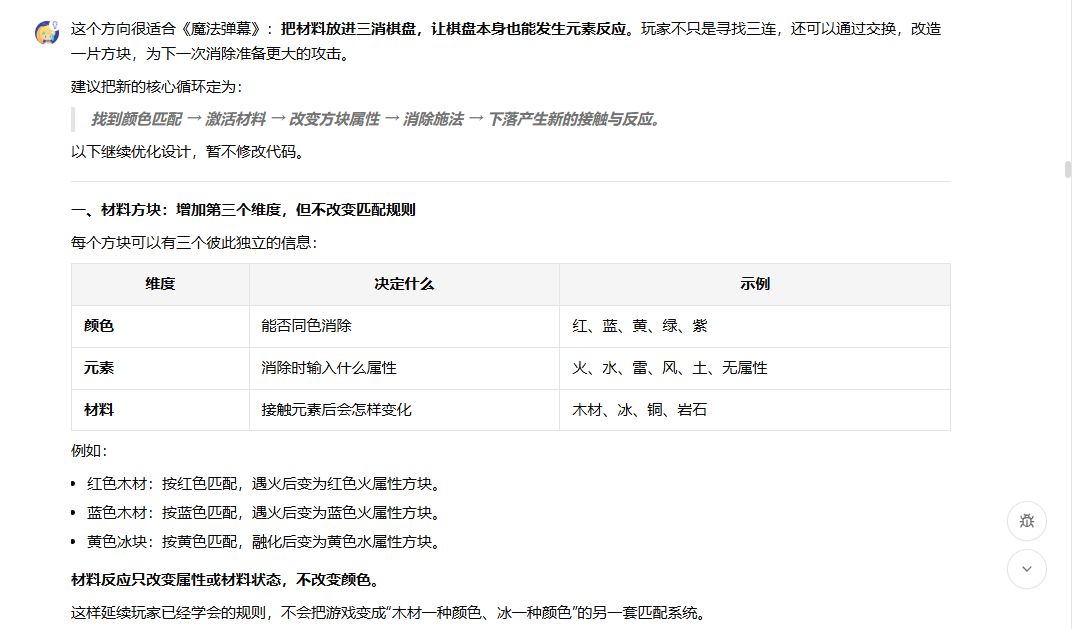This screenshot has width=1076, height=629.
Task: Click the bullet starting '红色木材：按红色匹配'
Action: point(264,484)
